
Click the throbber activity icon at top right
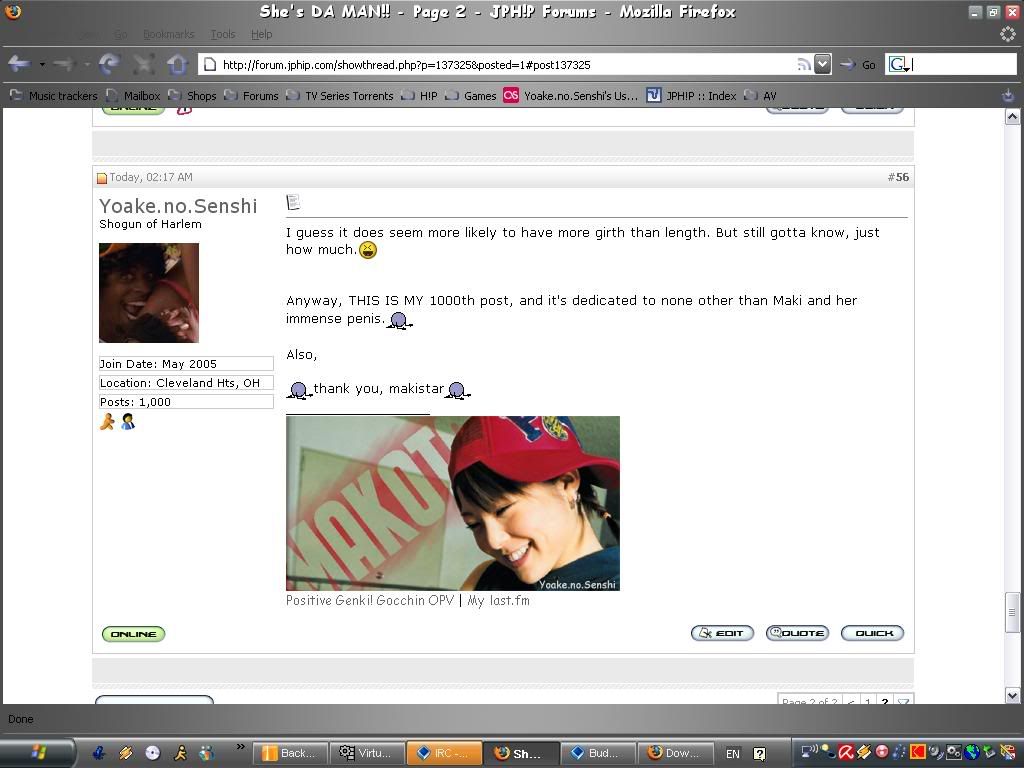tap(1008, 34)
